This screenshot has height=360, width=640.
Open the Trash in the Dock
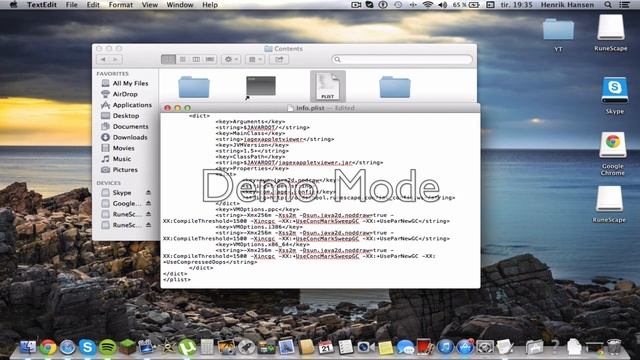[614, 347]
